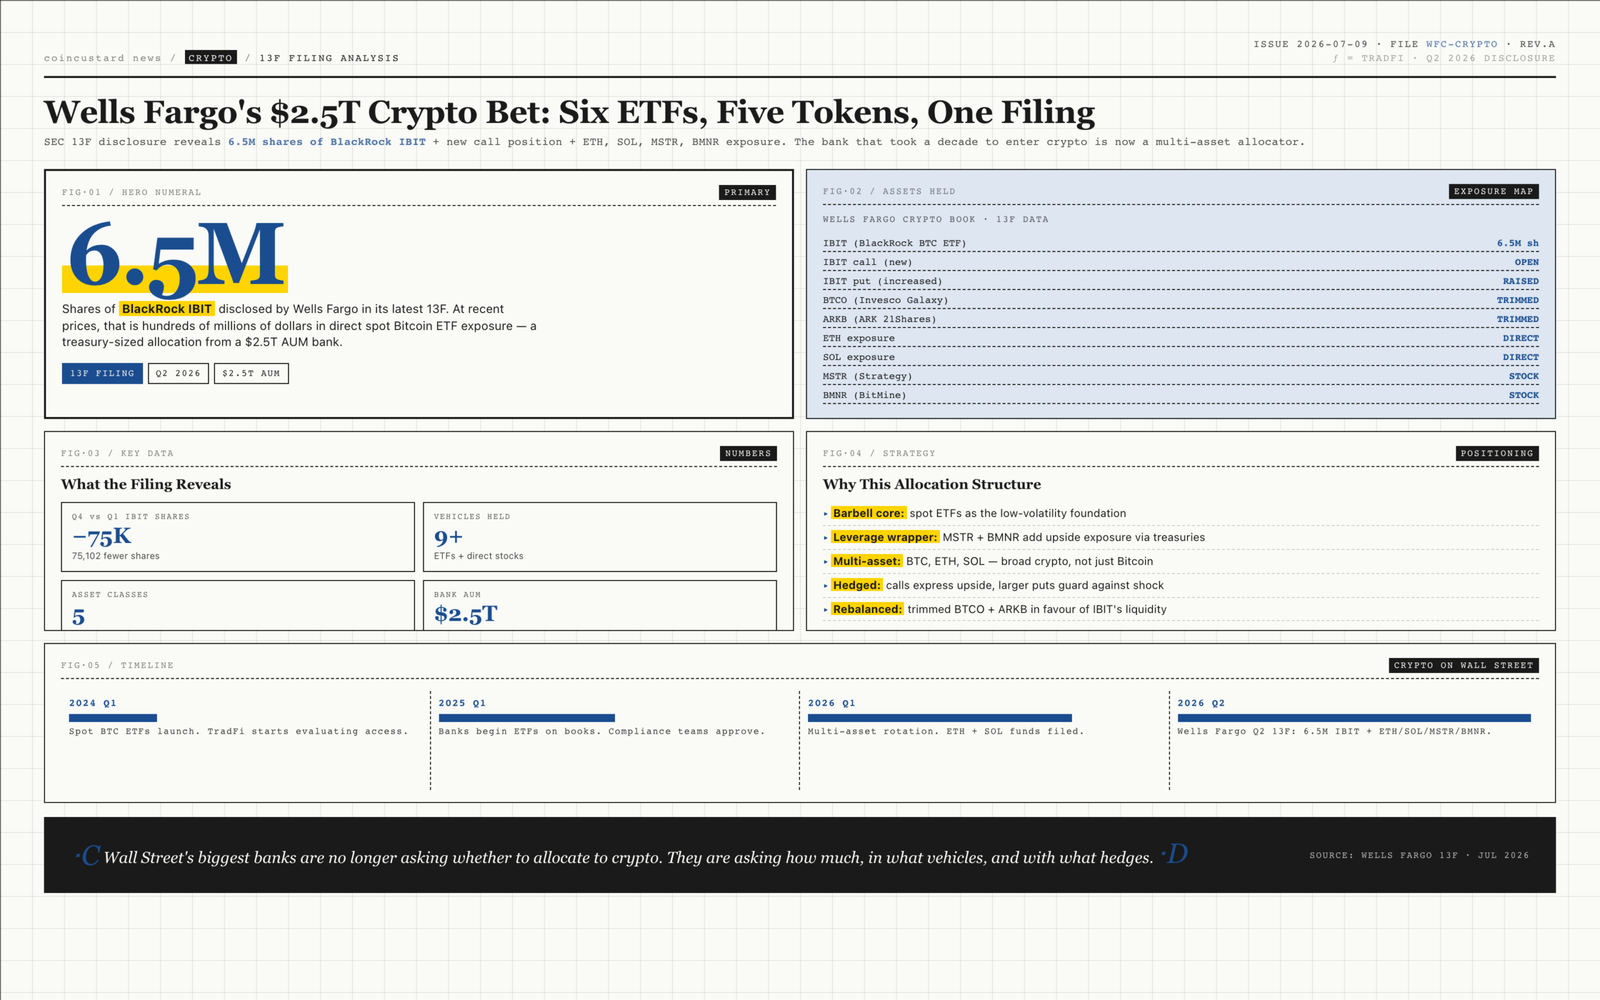Open the coincustard news breadcrumb
1600x1000 pixels.
tap(102, 58)
